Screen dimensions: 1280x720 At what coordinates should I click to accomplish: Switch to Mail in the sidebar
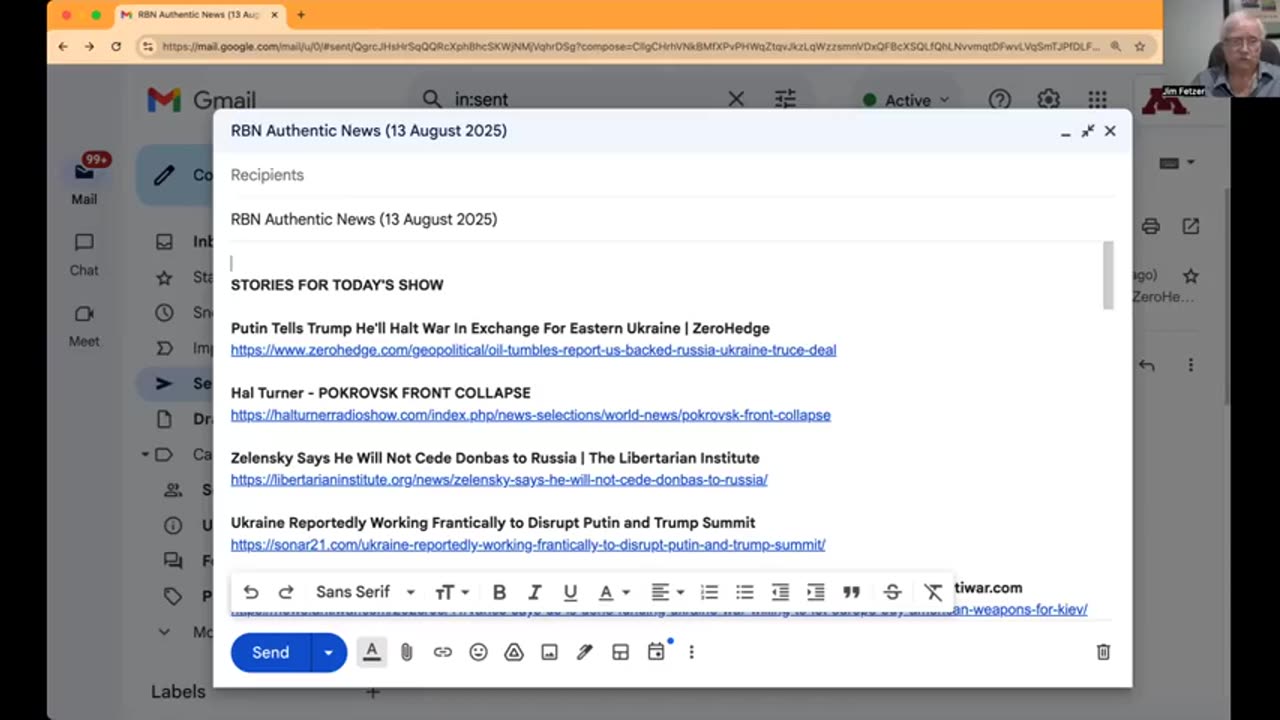pos(84,181)
